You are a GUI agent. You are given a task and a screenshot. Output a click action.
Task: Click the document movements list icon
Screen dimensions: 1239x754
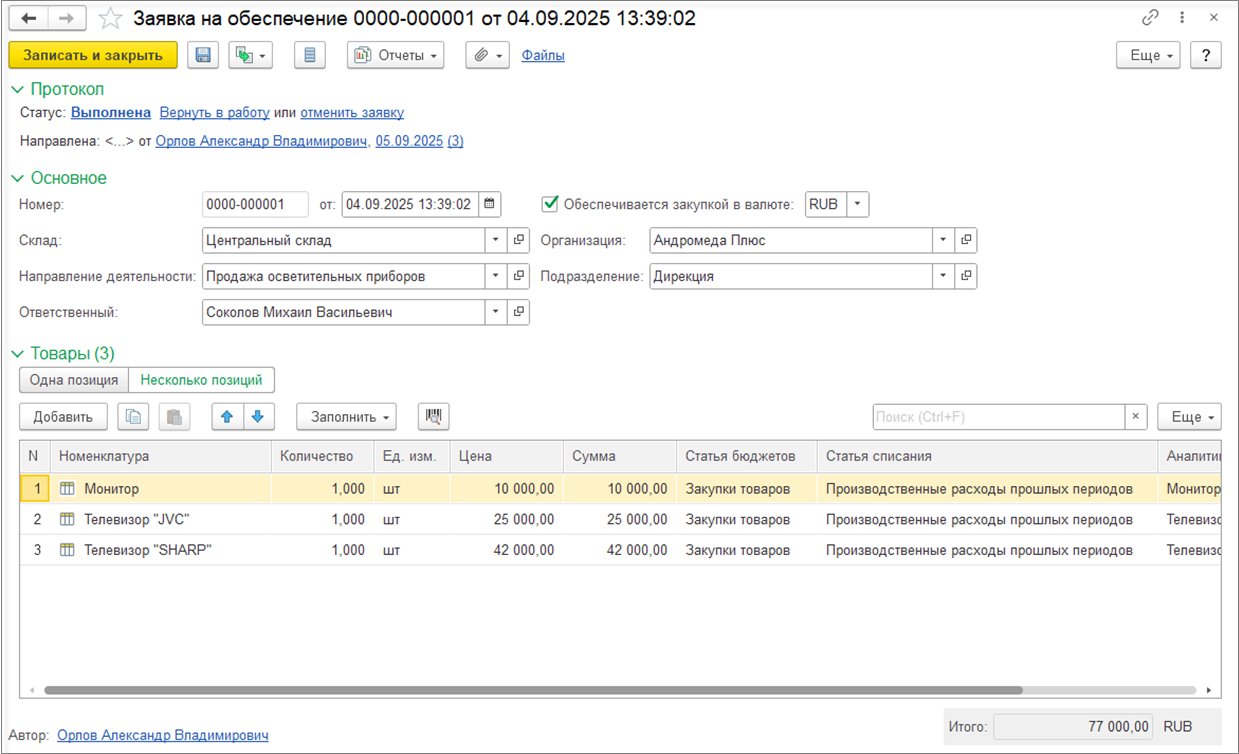(x=310, y=56)
